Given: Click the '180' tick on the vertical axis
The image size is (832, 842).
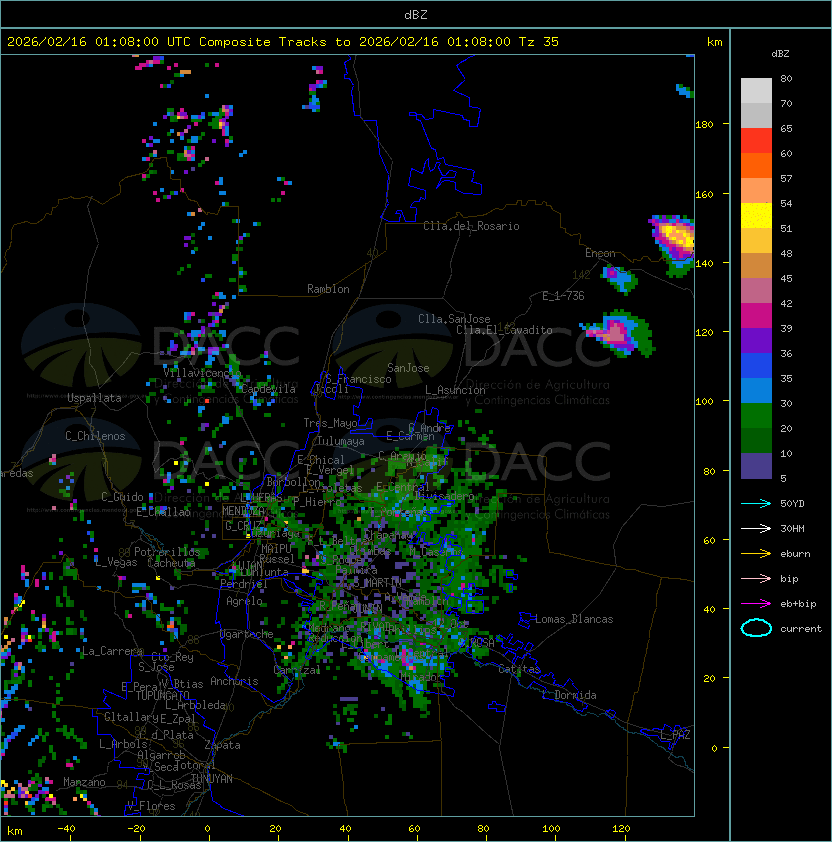Looking at the screenshot, I should pyautogui.click(x=704, y=125).
